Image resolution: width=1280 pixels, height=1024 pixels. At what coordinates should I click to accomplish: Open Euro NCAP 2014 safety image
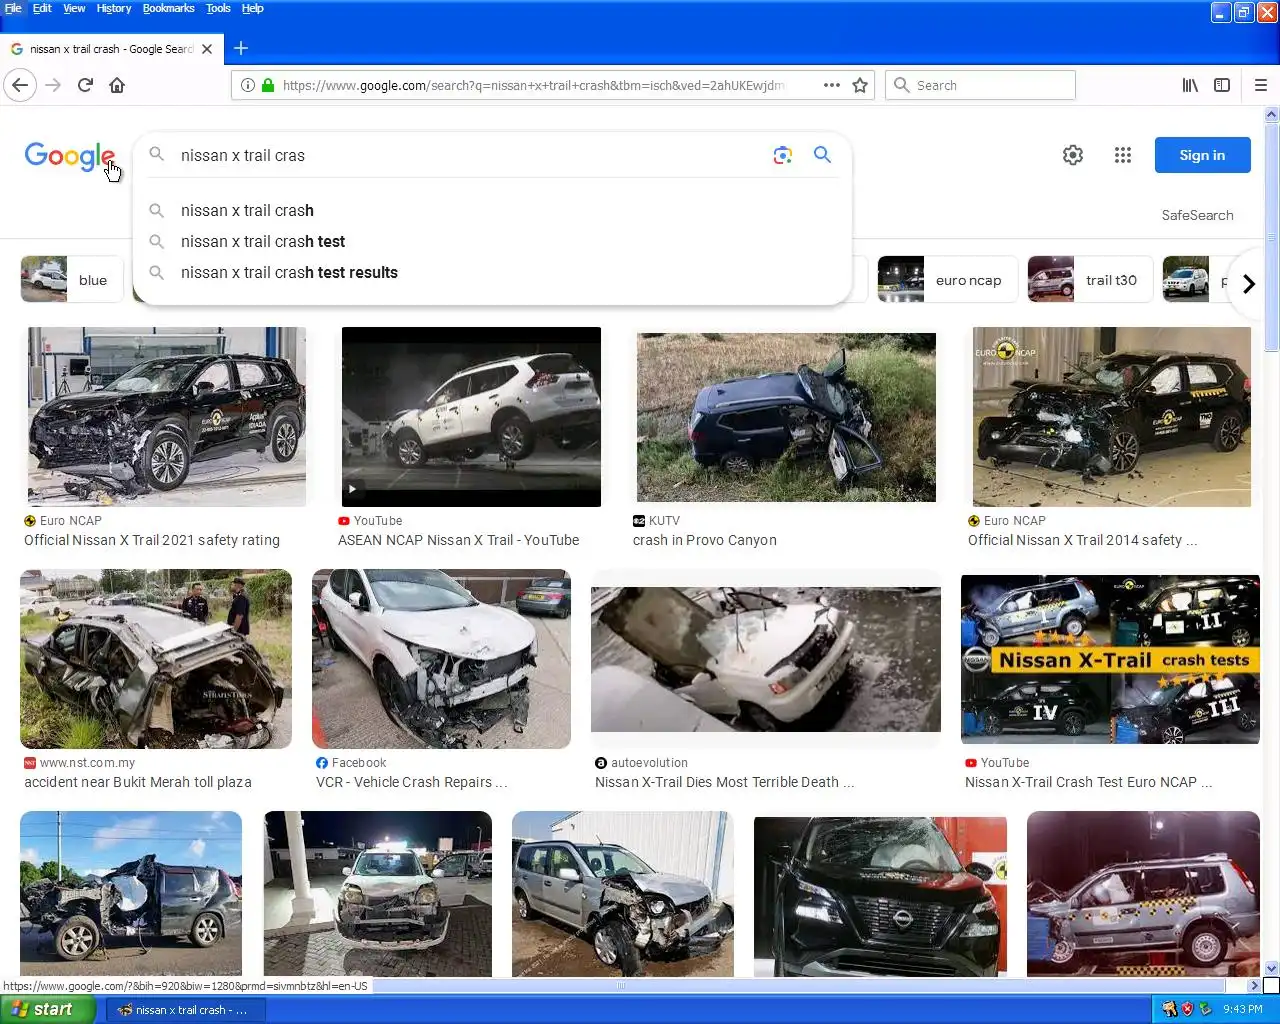click(x=1112, y=417)
